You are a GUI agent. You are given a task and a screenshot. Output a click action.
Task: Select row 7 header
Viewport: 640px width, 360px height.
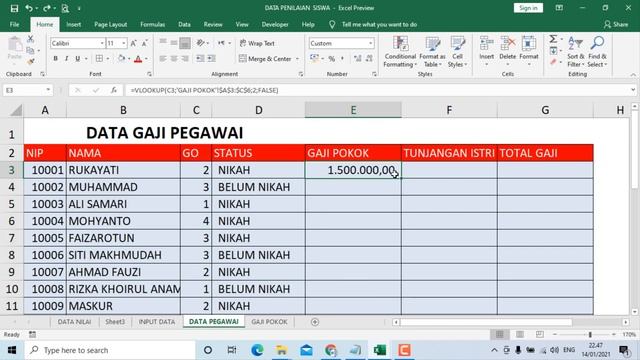[11, 238]
